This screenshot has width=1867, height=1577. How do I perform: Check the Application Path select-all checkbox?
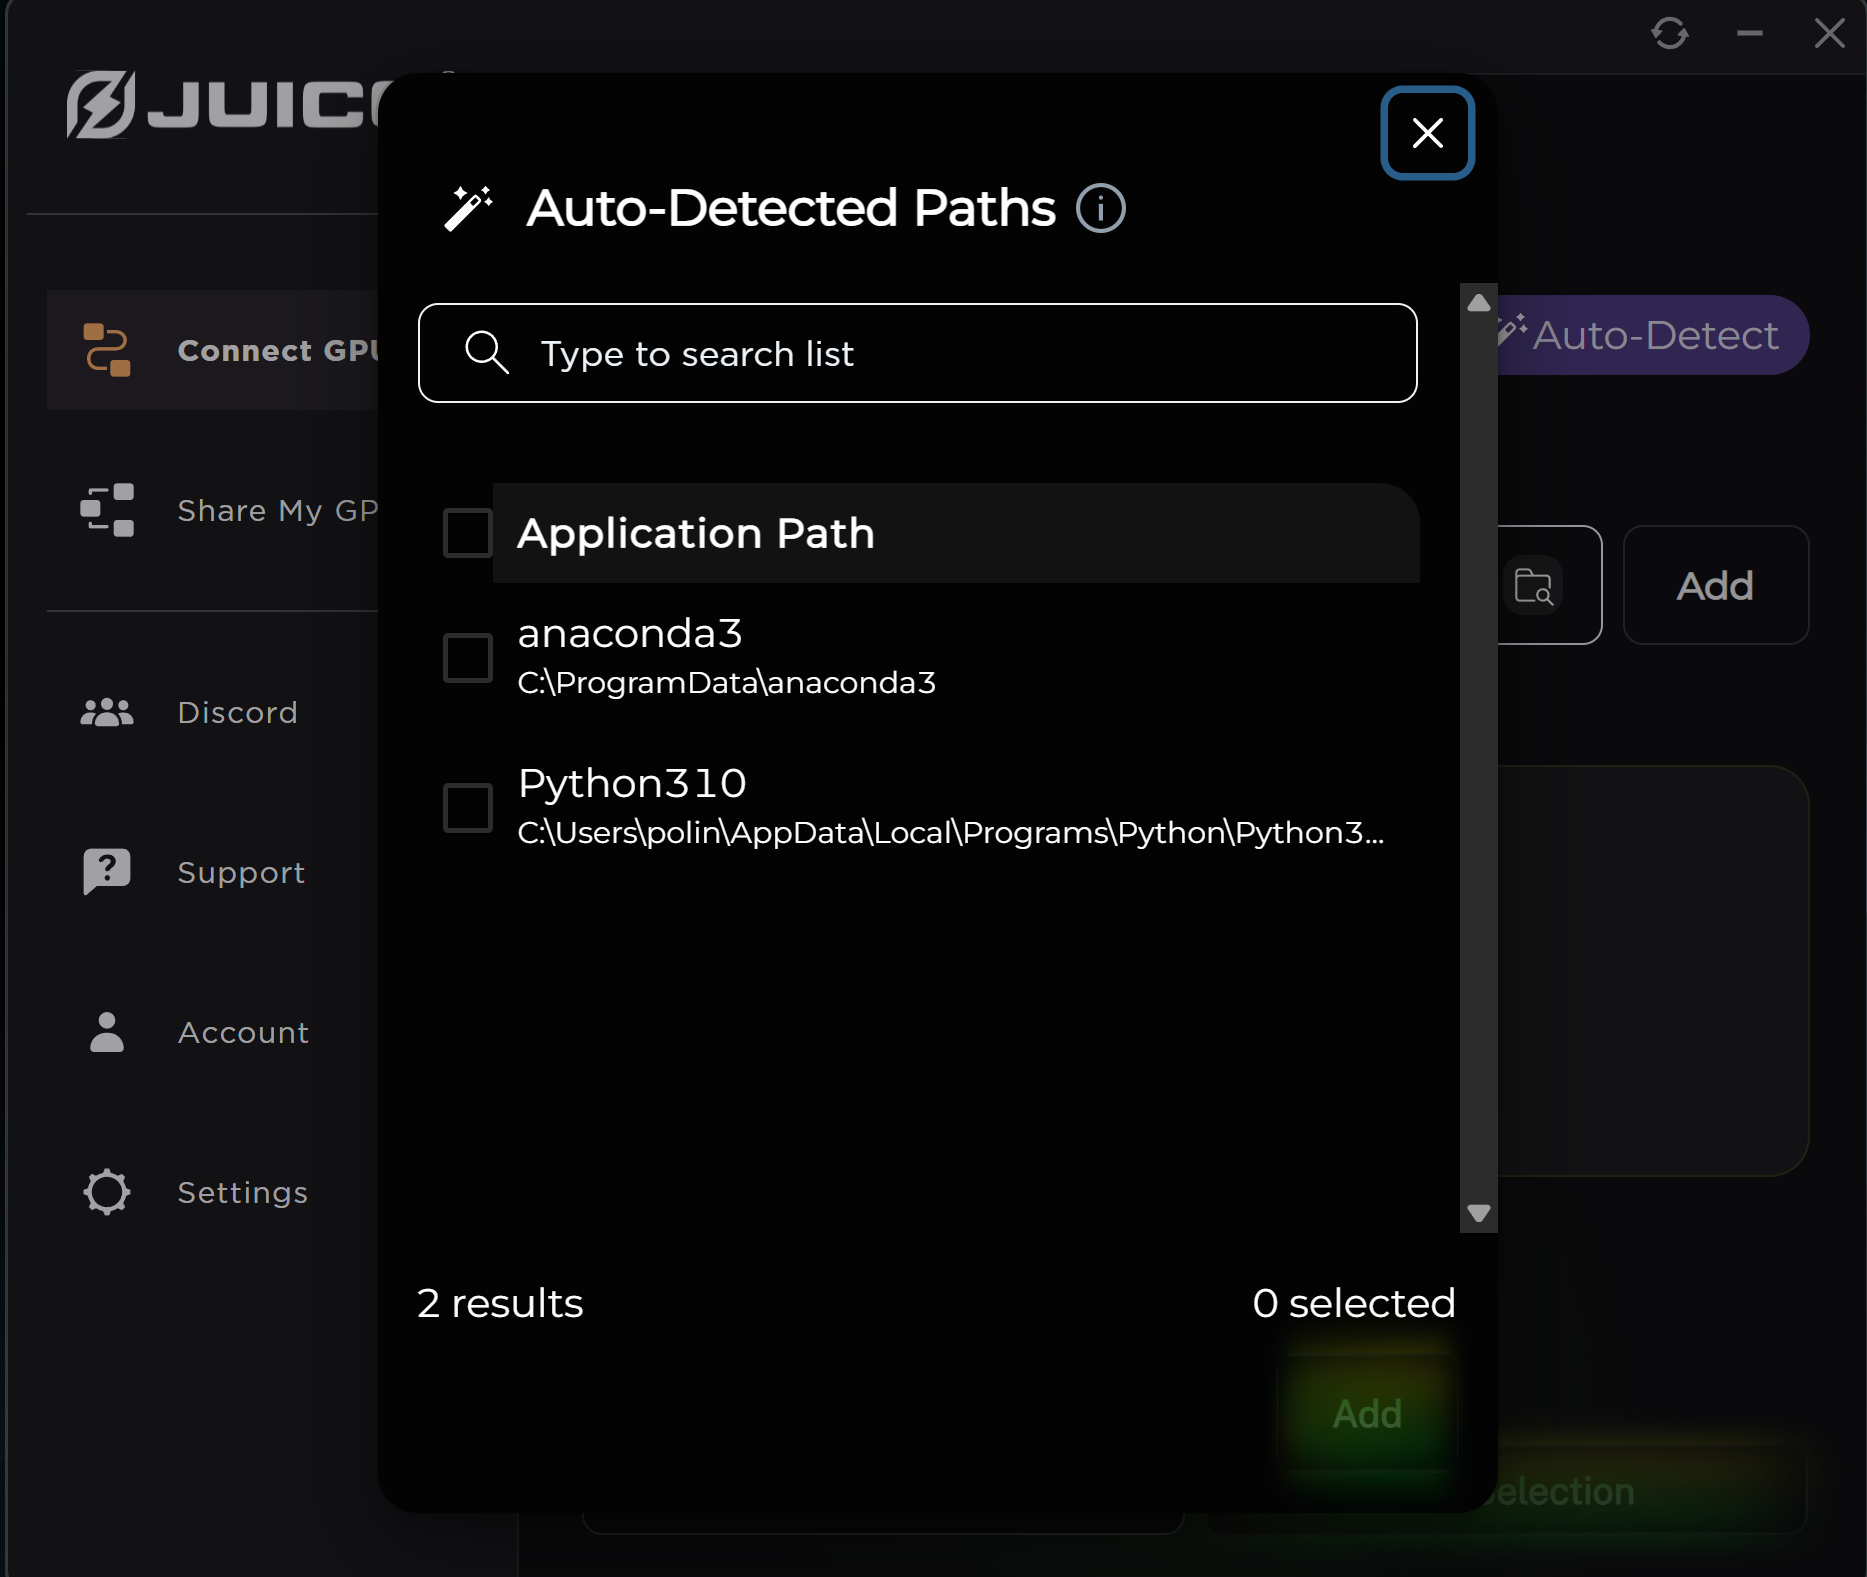467,533
